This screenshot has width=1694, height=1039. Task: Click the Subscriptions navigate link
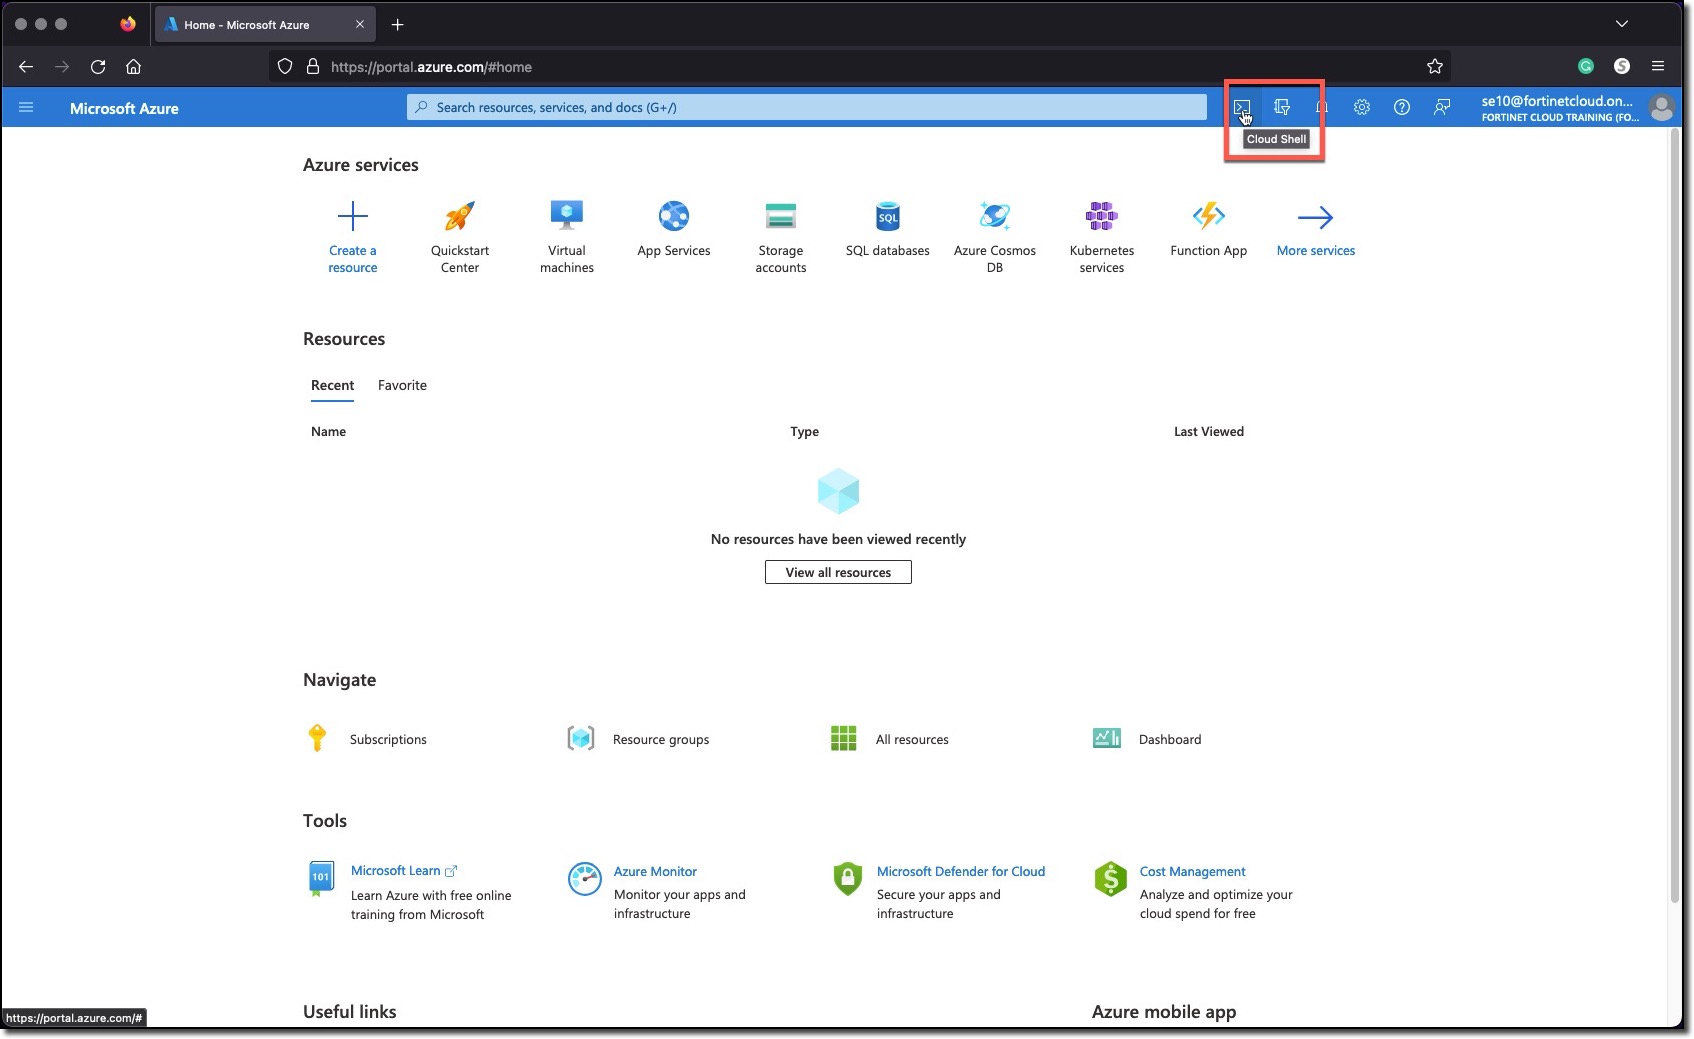pos(388,739)
